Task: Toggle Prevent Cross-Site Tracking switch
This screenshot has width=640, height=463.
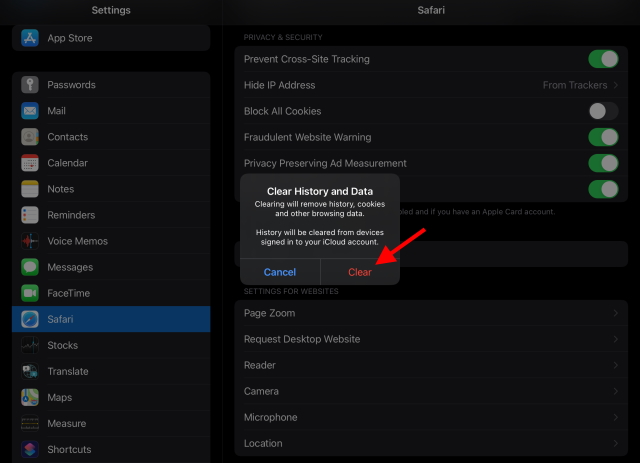Action: pos(603,59)
